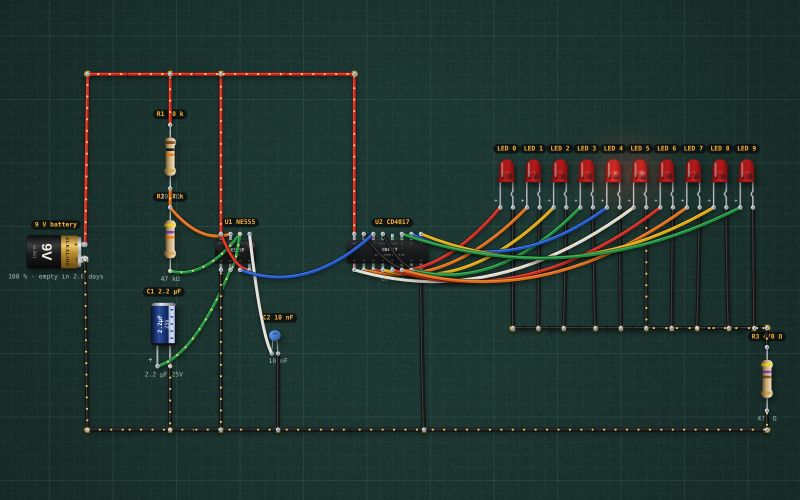Click the battery "empty in" status text
This screenshot has height=500, width=800.
[x=56, y=277]
